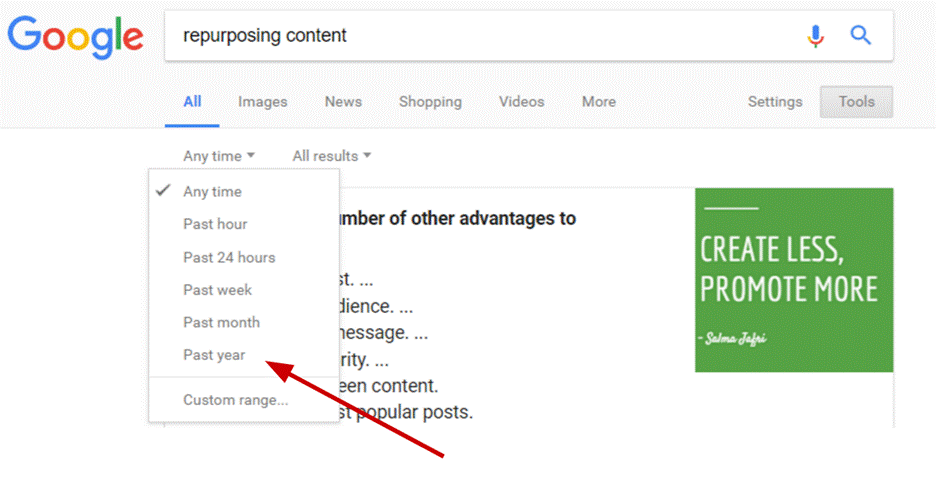The width and height of the screenshot is (936, 486).
Task: Pick Past week in the time menu
Action: point(217,290)
